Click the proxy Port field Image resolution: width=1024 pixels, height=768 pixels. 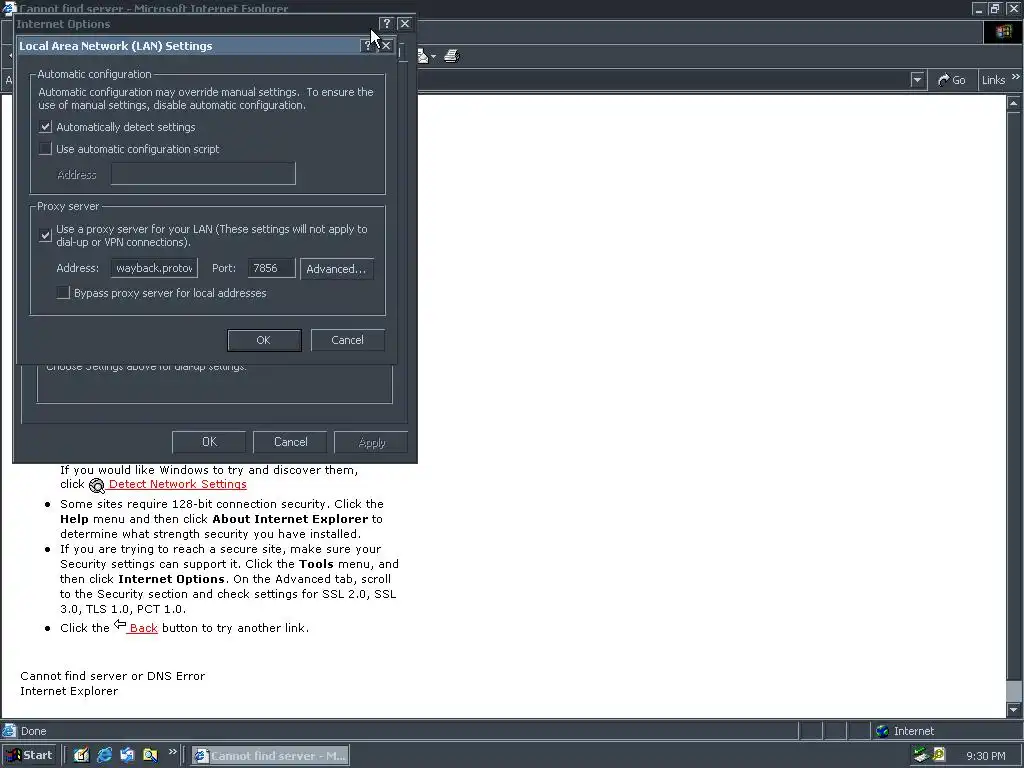coord(271,268)
